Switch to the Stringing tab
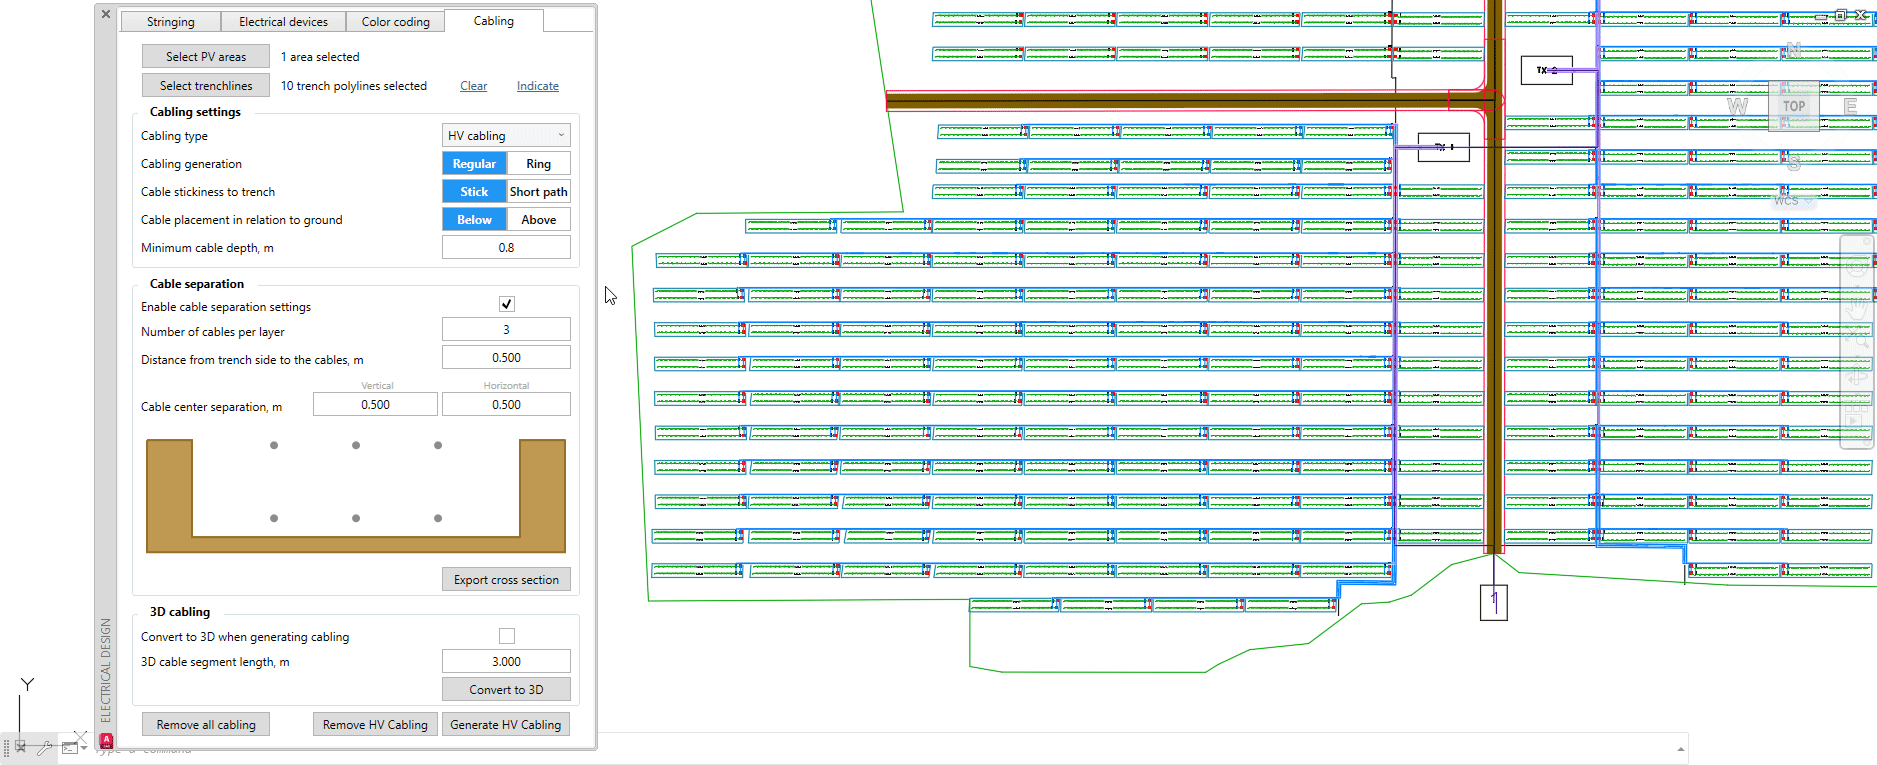Viewport: 1877px width, 765px height. click(170, 22)
